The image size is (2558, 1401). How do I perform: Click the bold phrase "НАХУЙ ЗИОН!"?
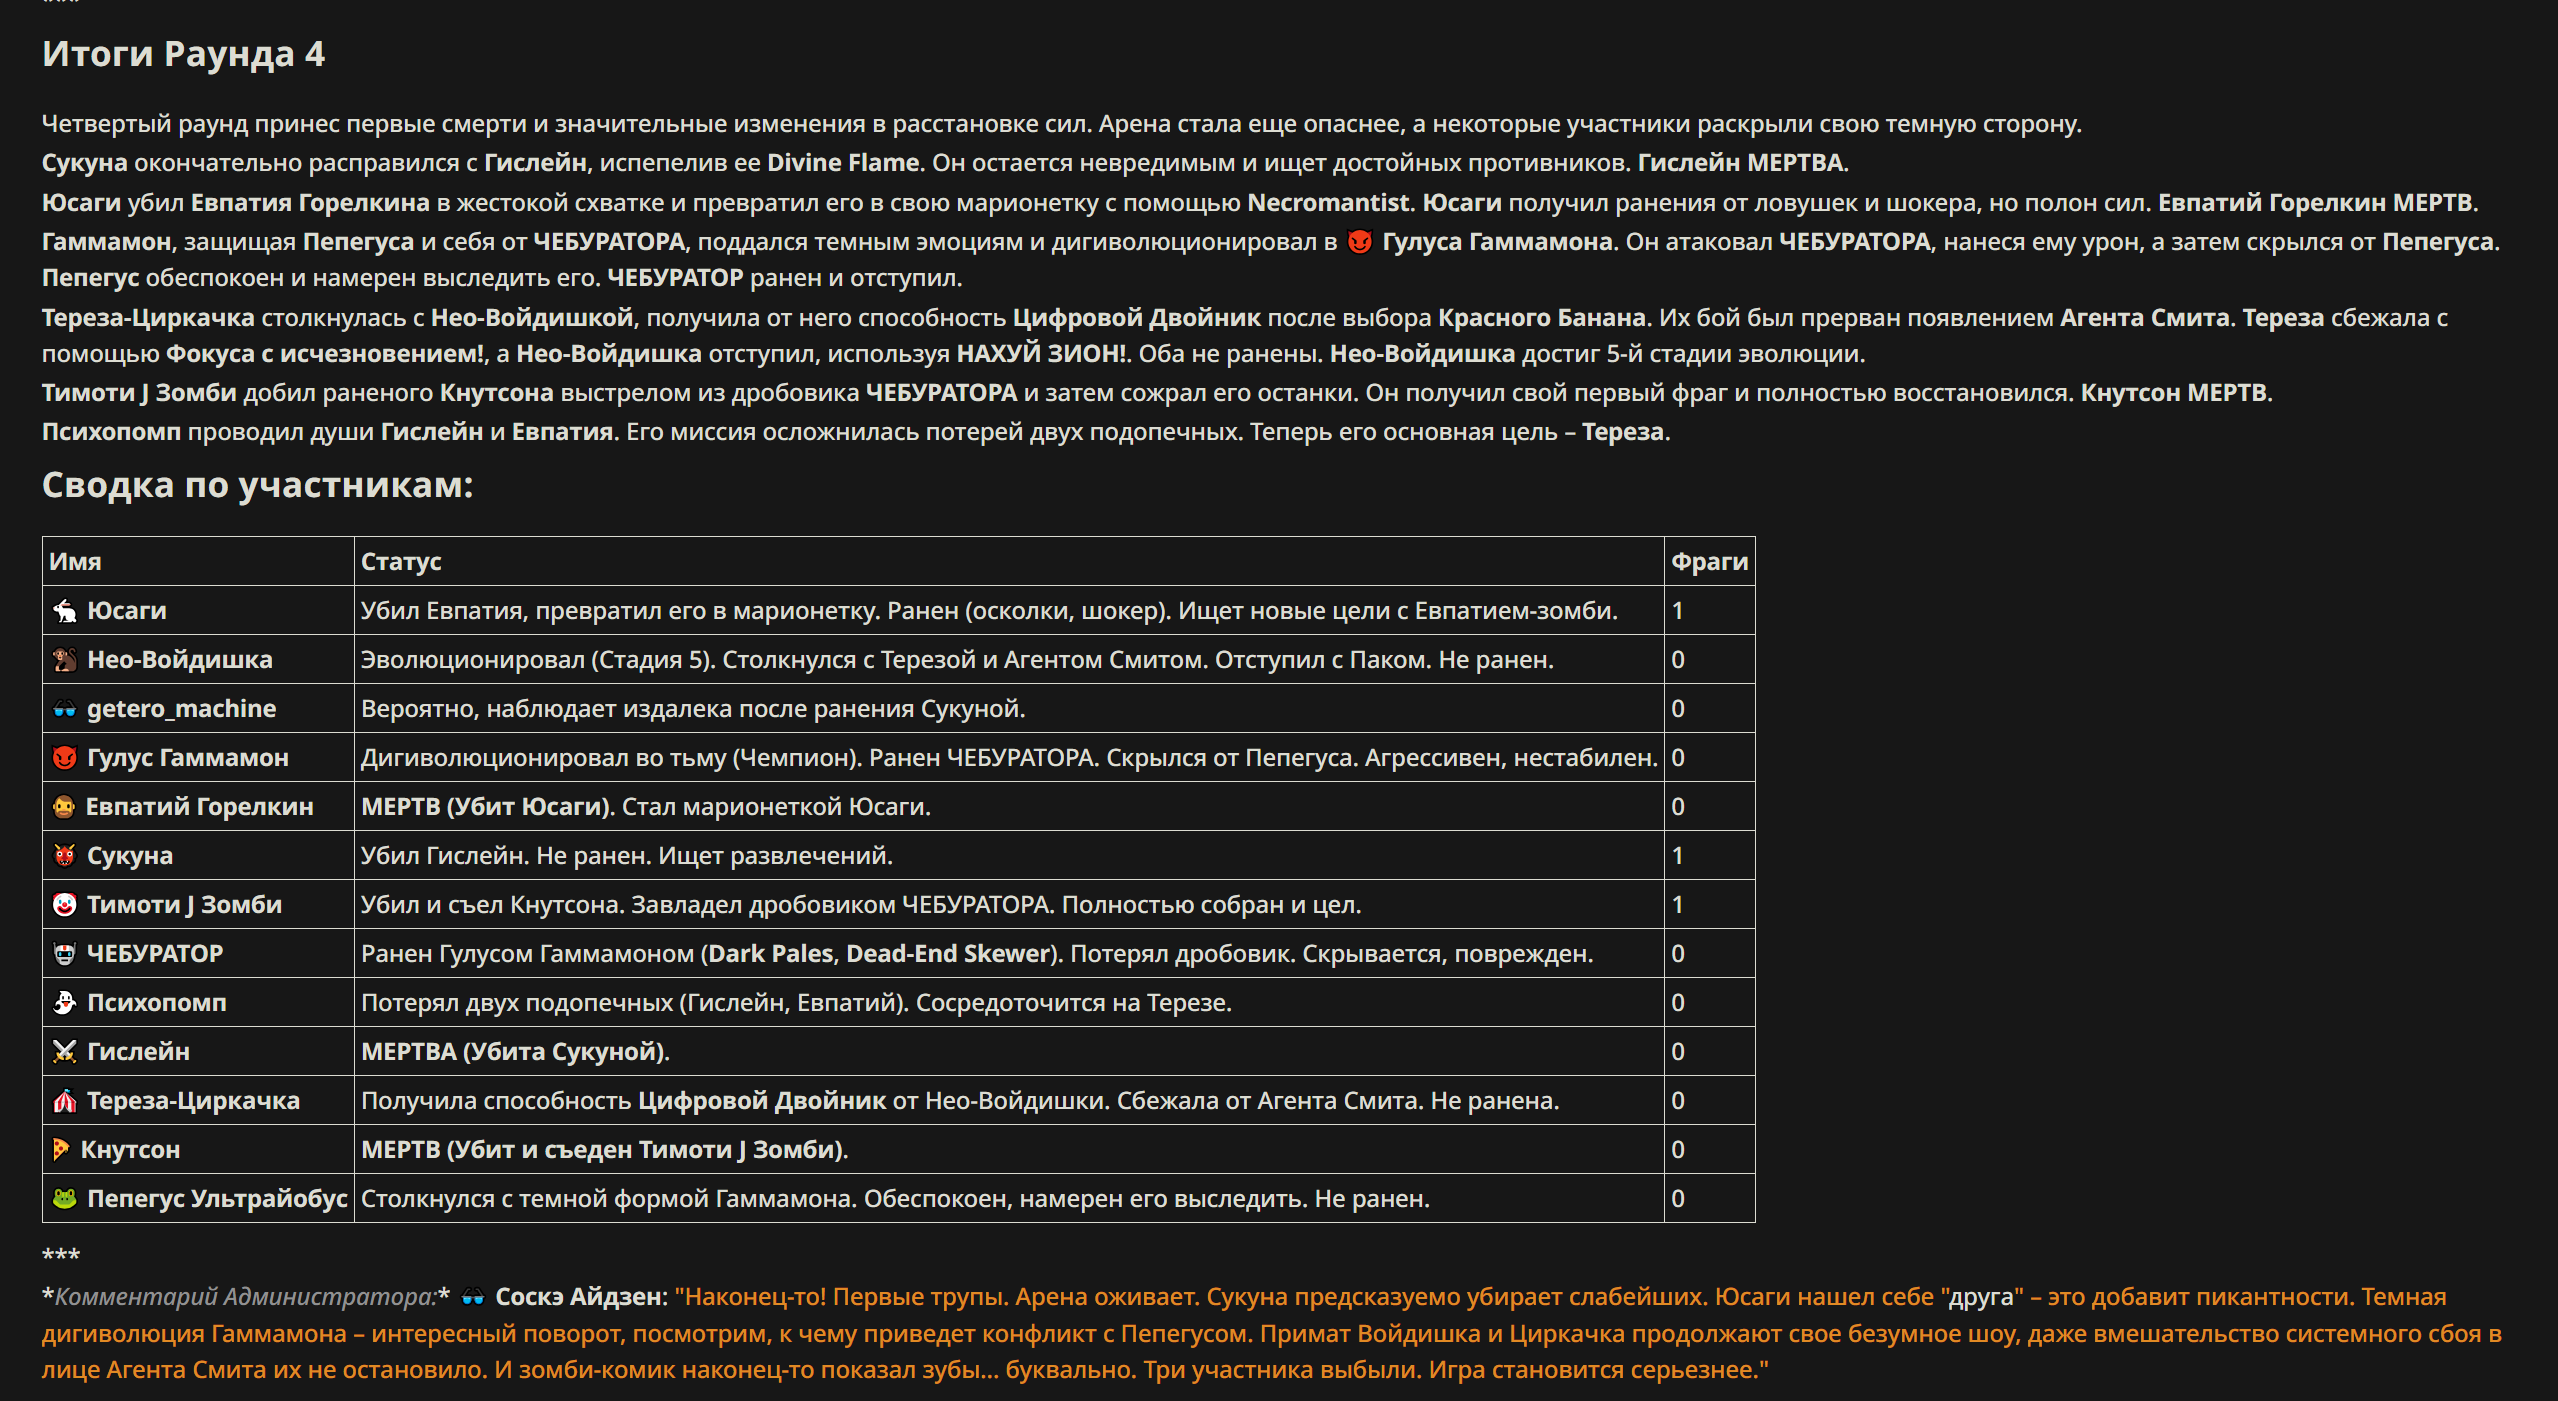pos(1041,354)
